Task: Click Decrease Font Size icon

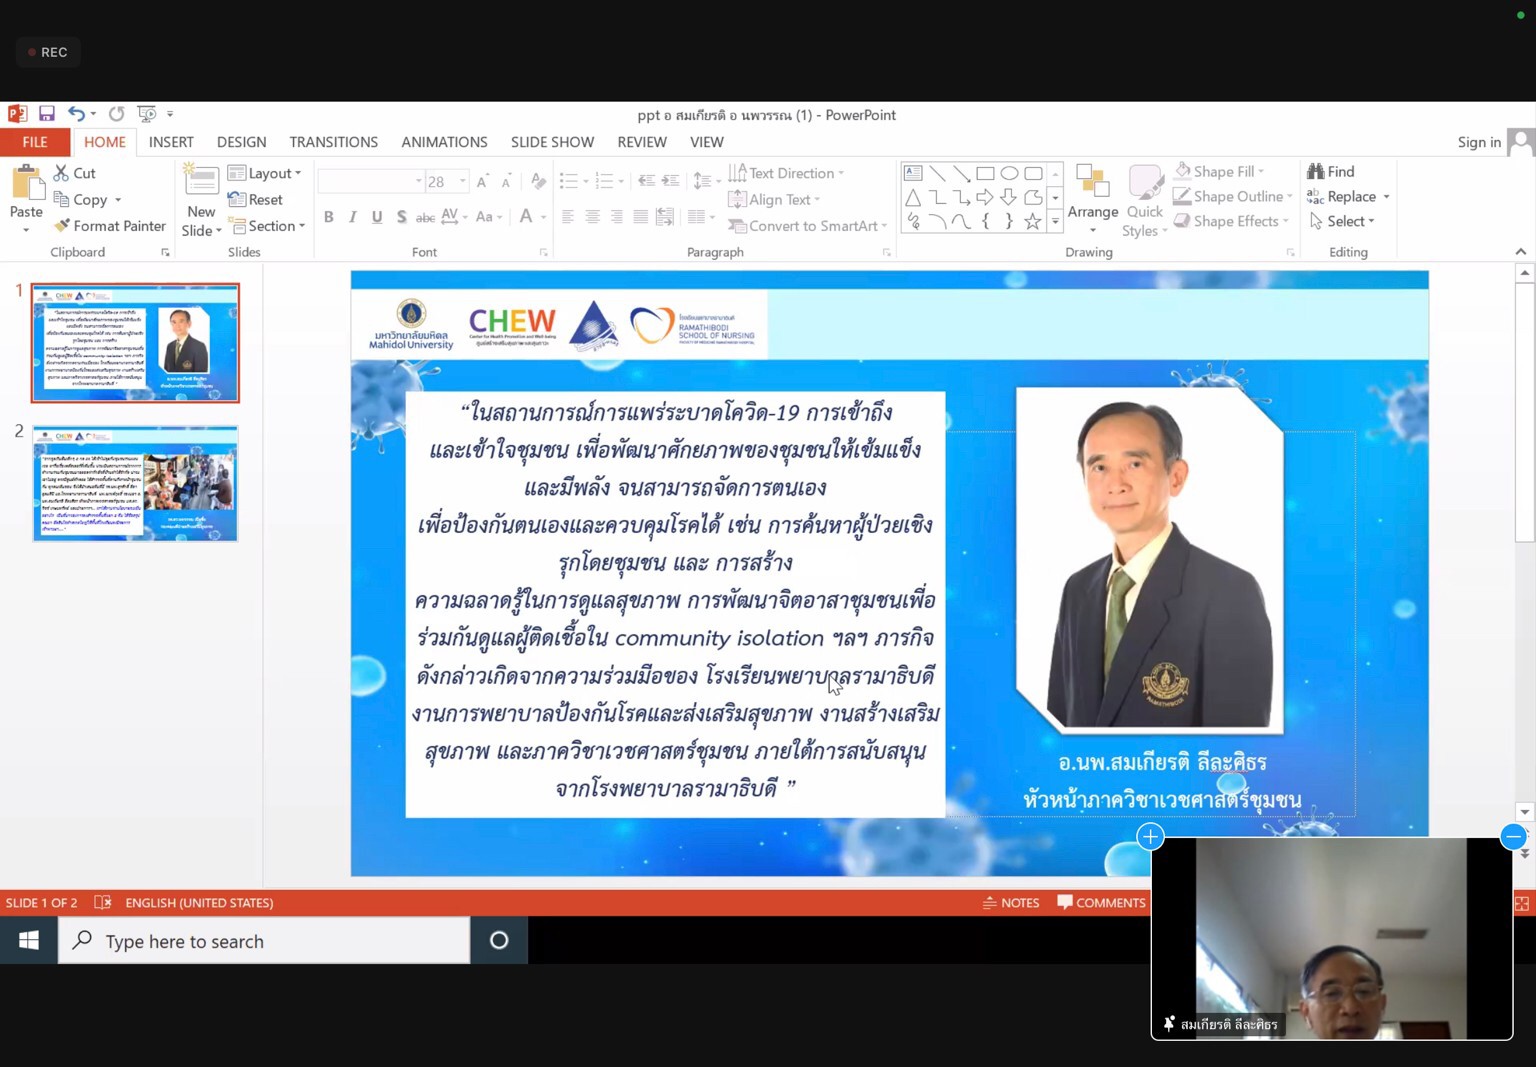Action: 507,182
